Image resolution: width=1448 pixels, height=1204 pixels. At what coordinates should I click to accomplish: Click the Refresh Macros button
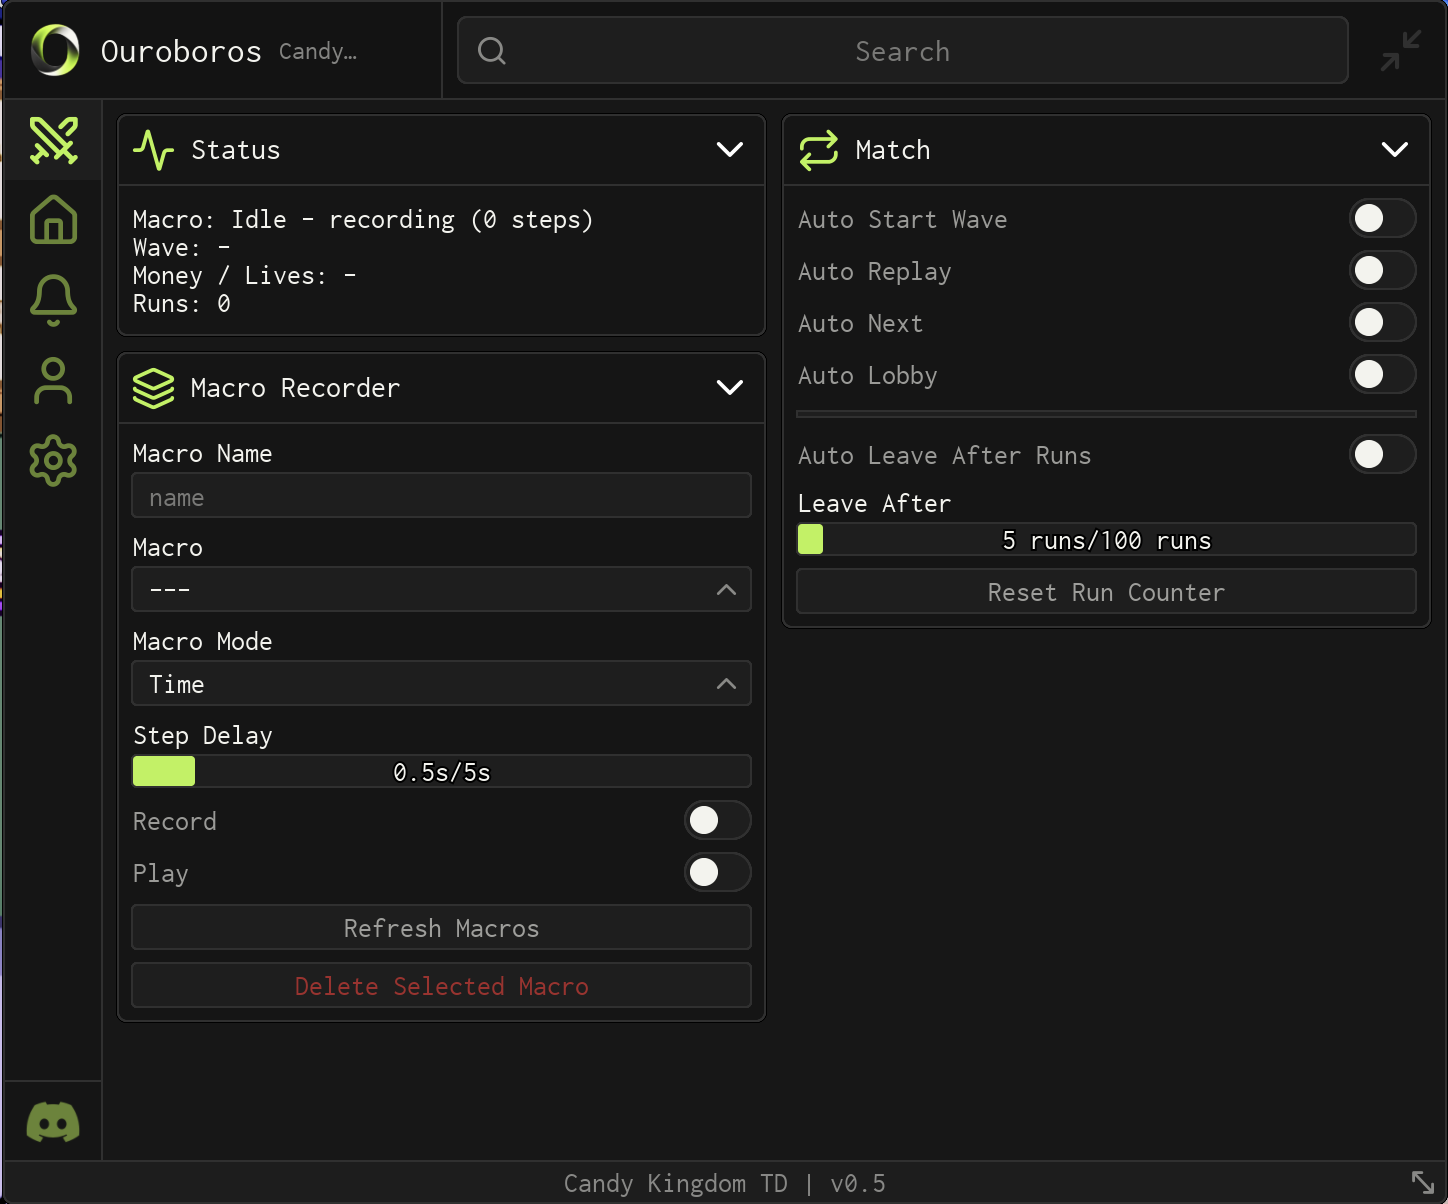point(441,928)
